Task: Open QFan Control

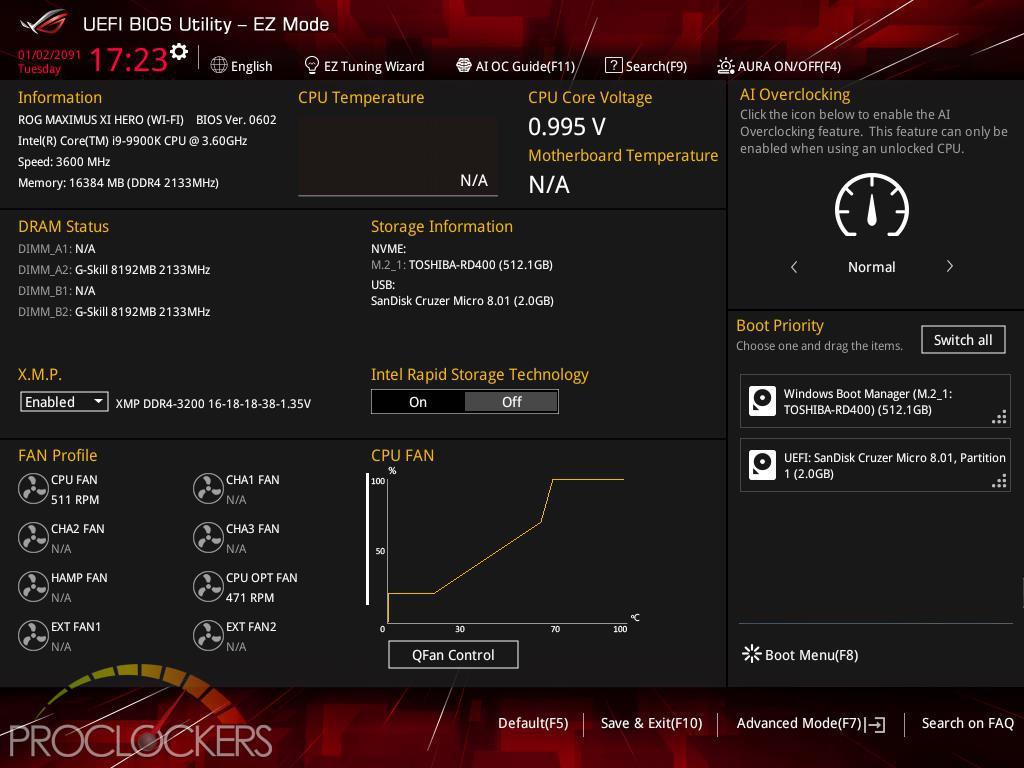Action: 453,654
